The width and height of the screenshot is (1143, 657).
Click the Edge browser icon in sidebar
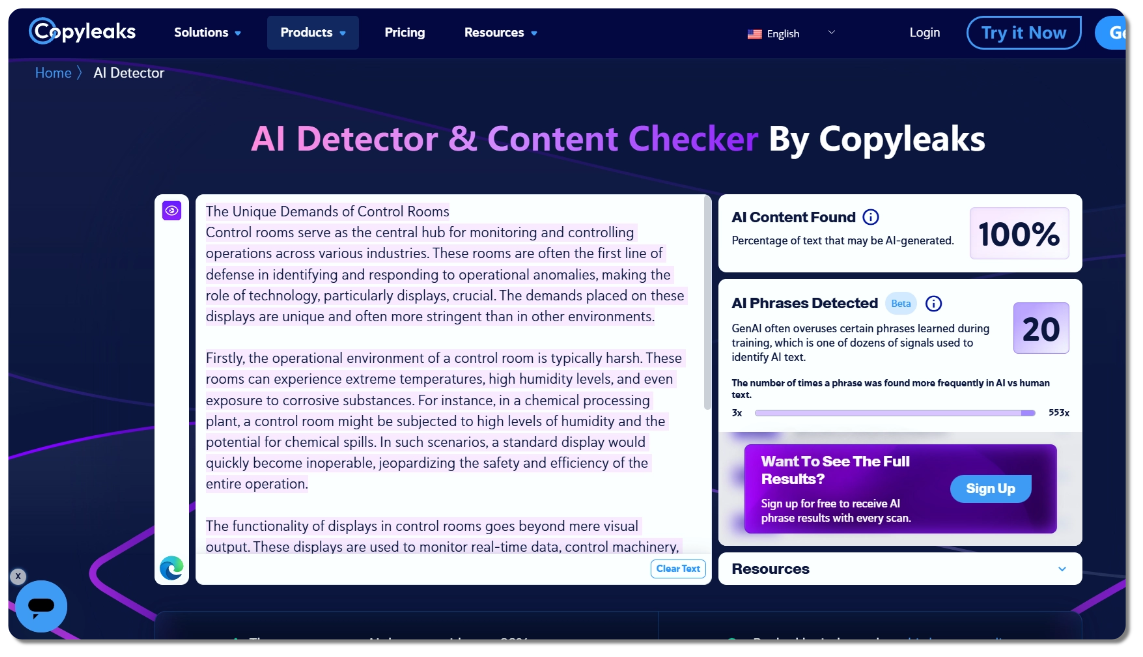click(x=172, y=568)
